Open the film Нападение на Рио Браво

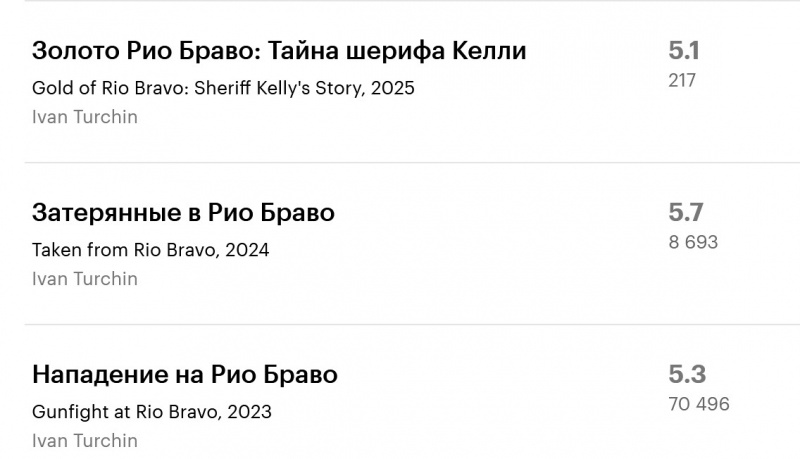click(185, 375)
